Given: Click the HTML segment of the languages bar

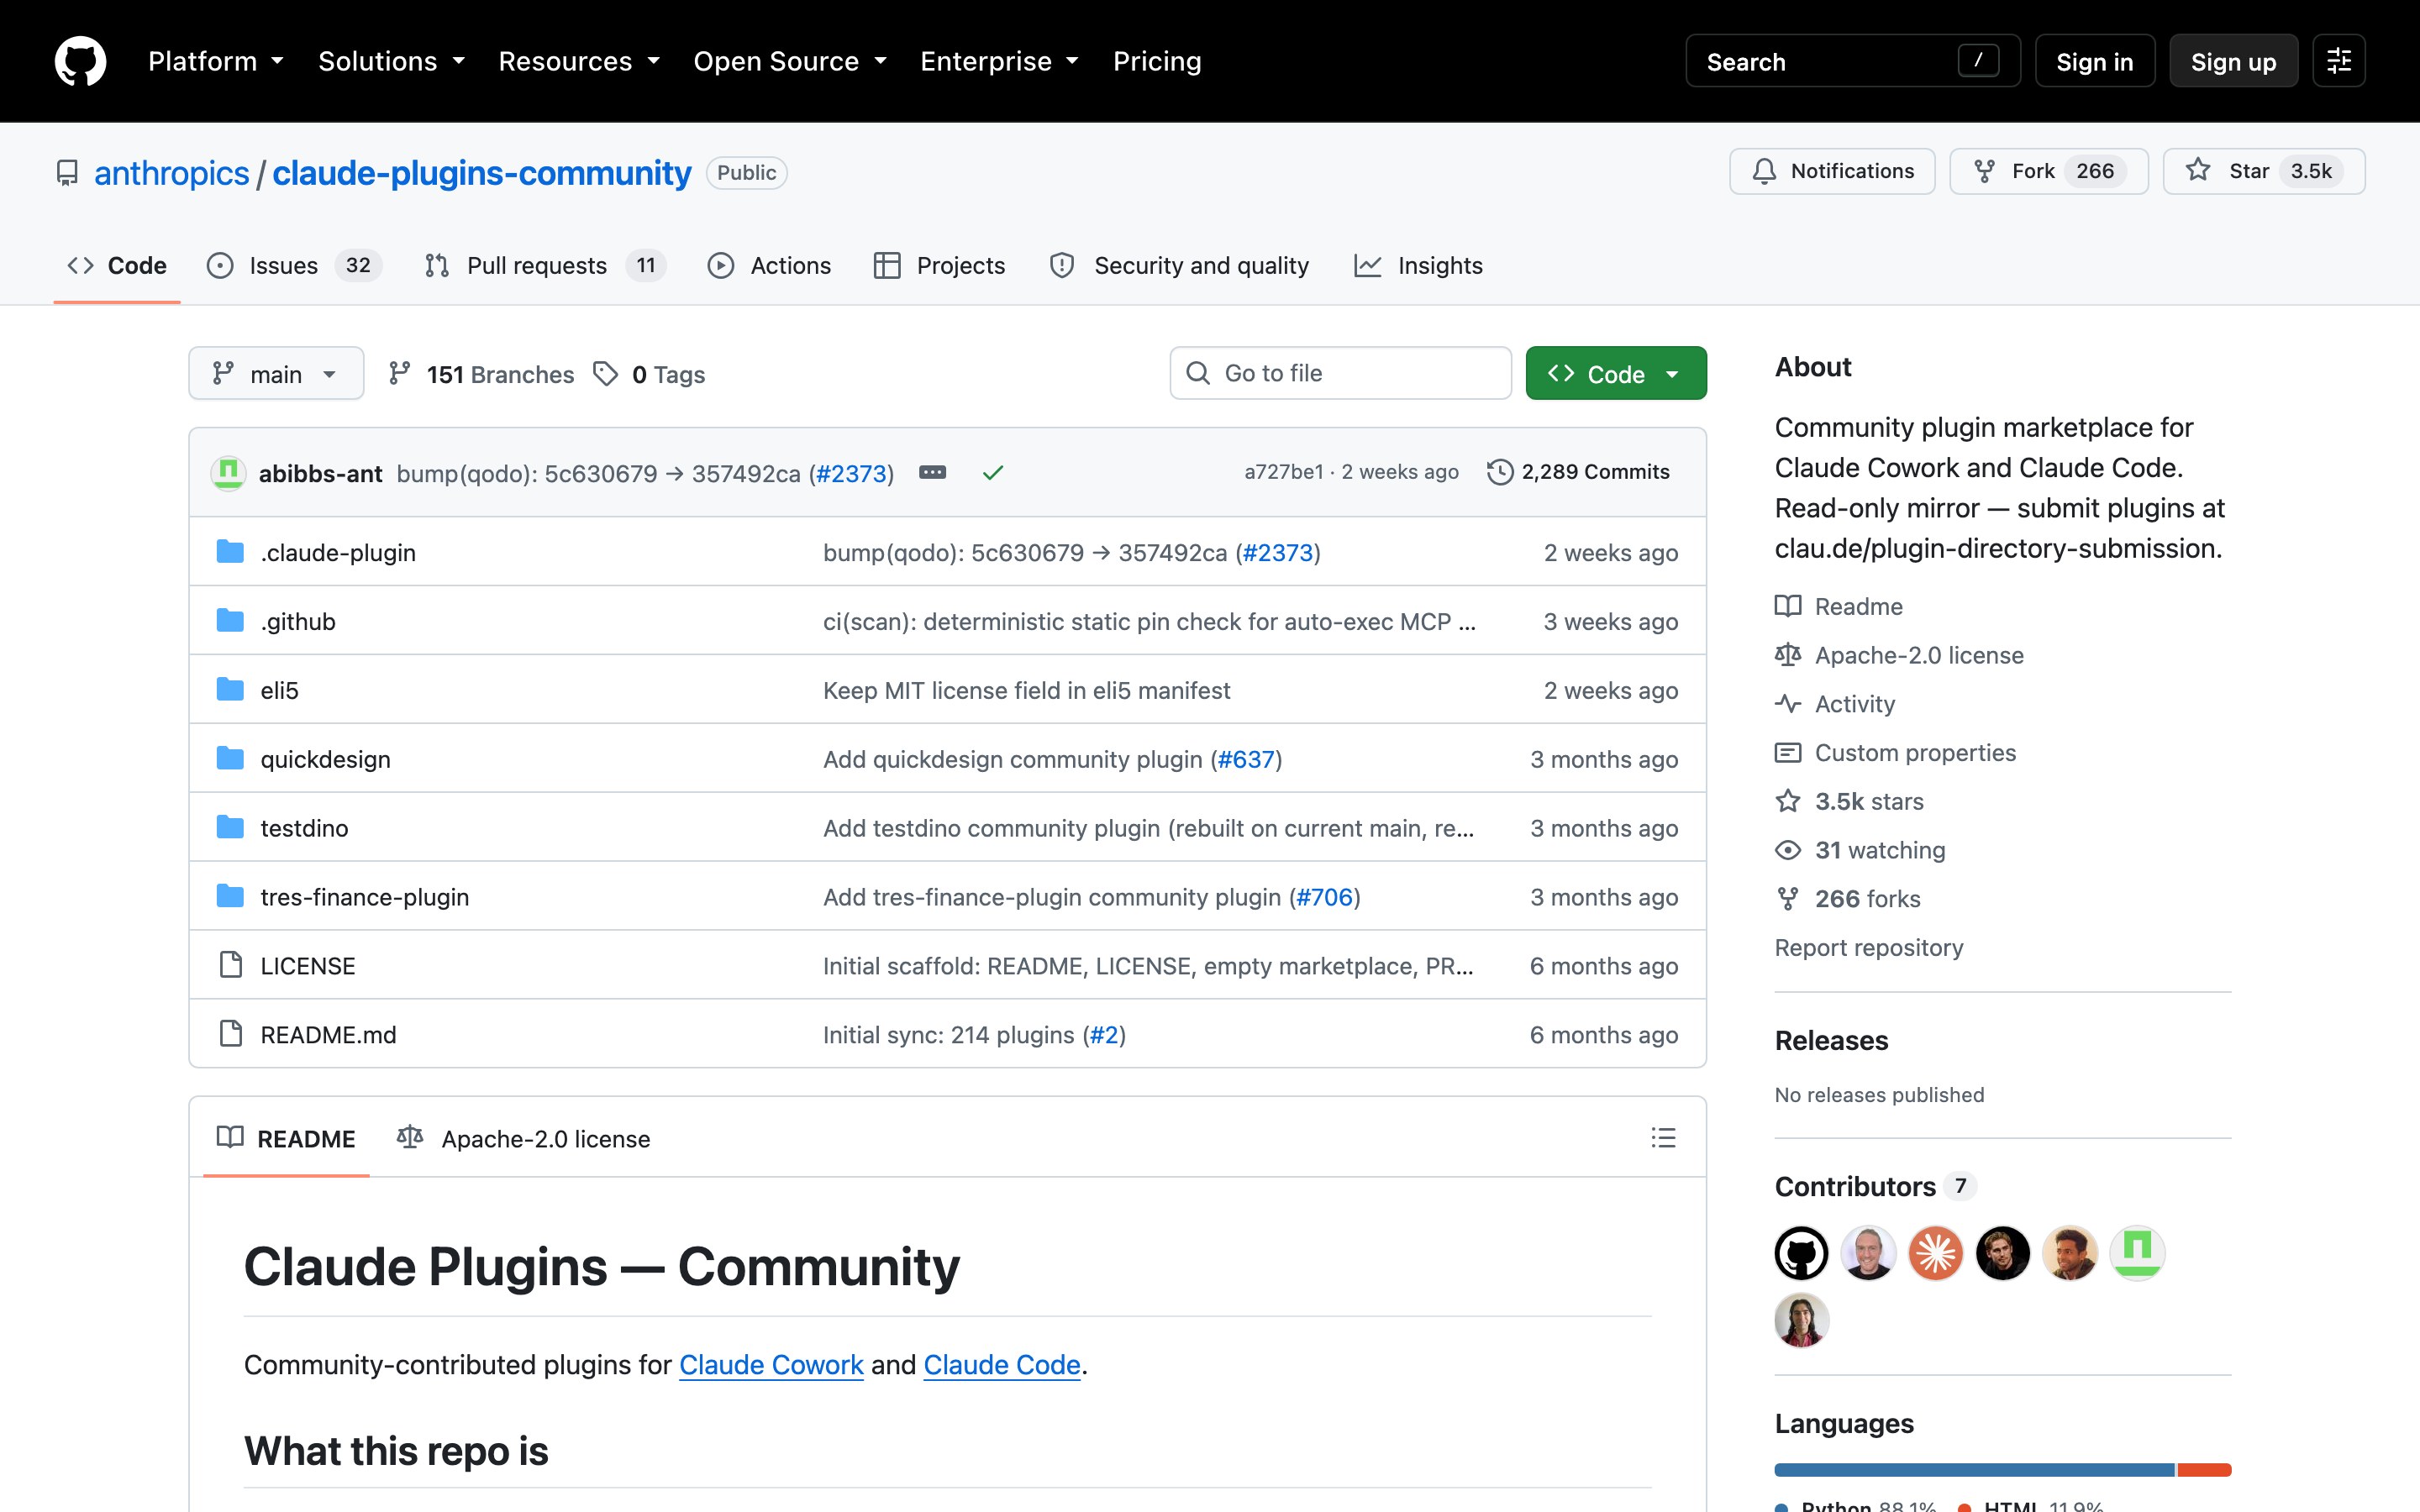Looking at the screenshot, I should pyautogui.click(x=2204, y=1469).
